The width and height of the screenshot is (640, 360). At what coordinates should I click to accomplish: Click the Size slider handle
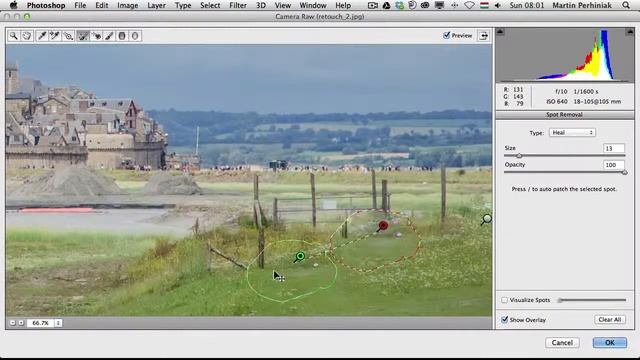pyautogui.click(x=519, y=156)
